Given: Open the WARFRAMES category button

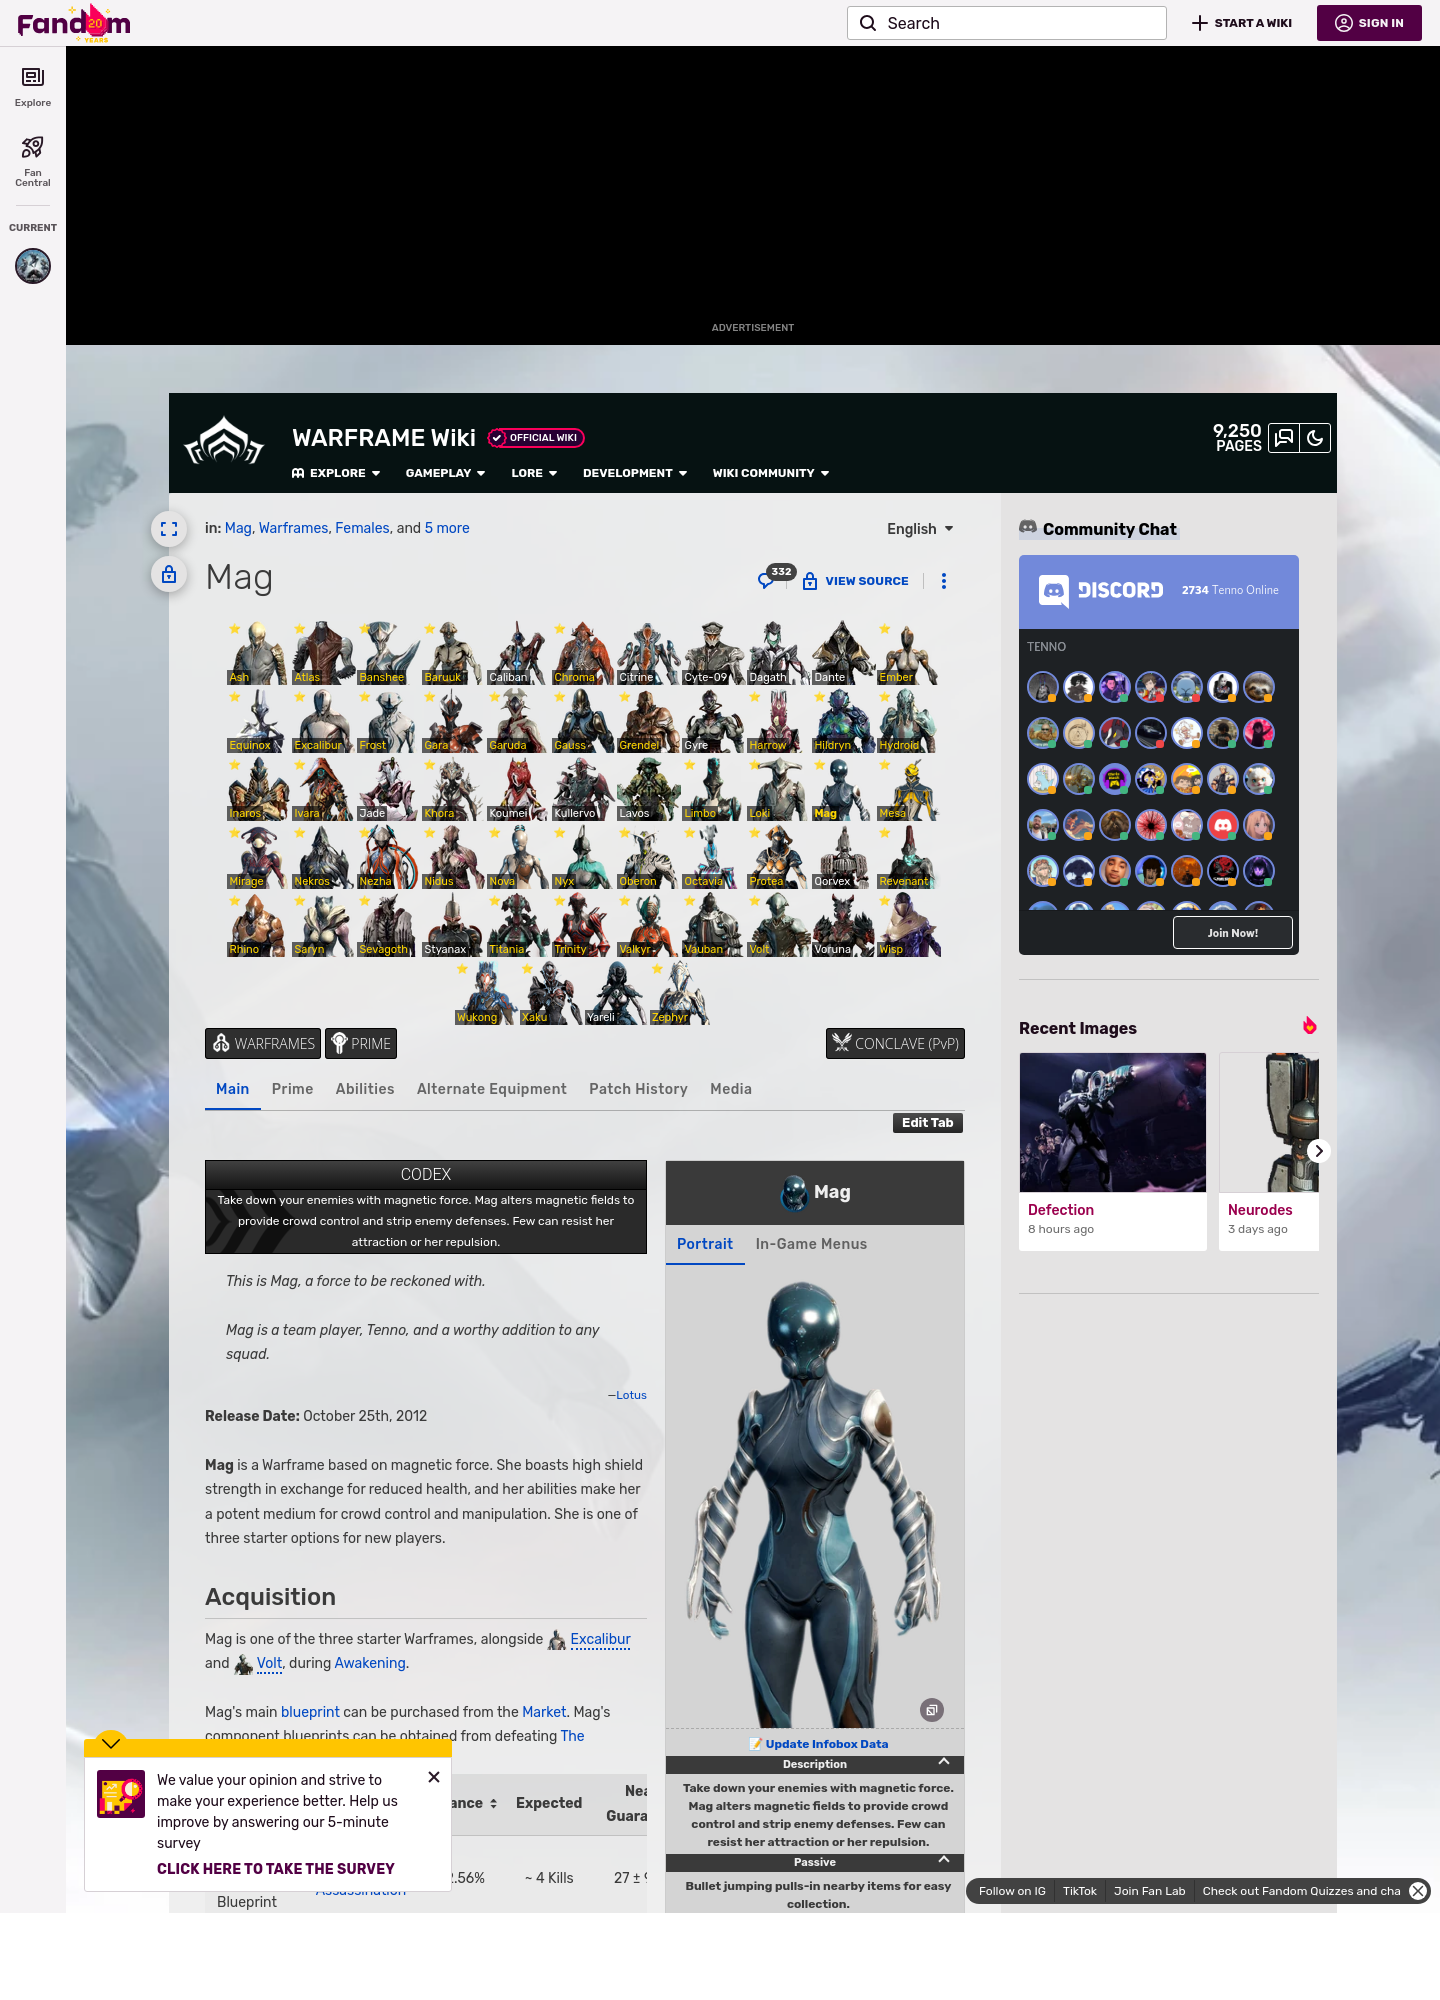Looking at the screenshot, I should [x=263, y=1044].
